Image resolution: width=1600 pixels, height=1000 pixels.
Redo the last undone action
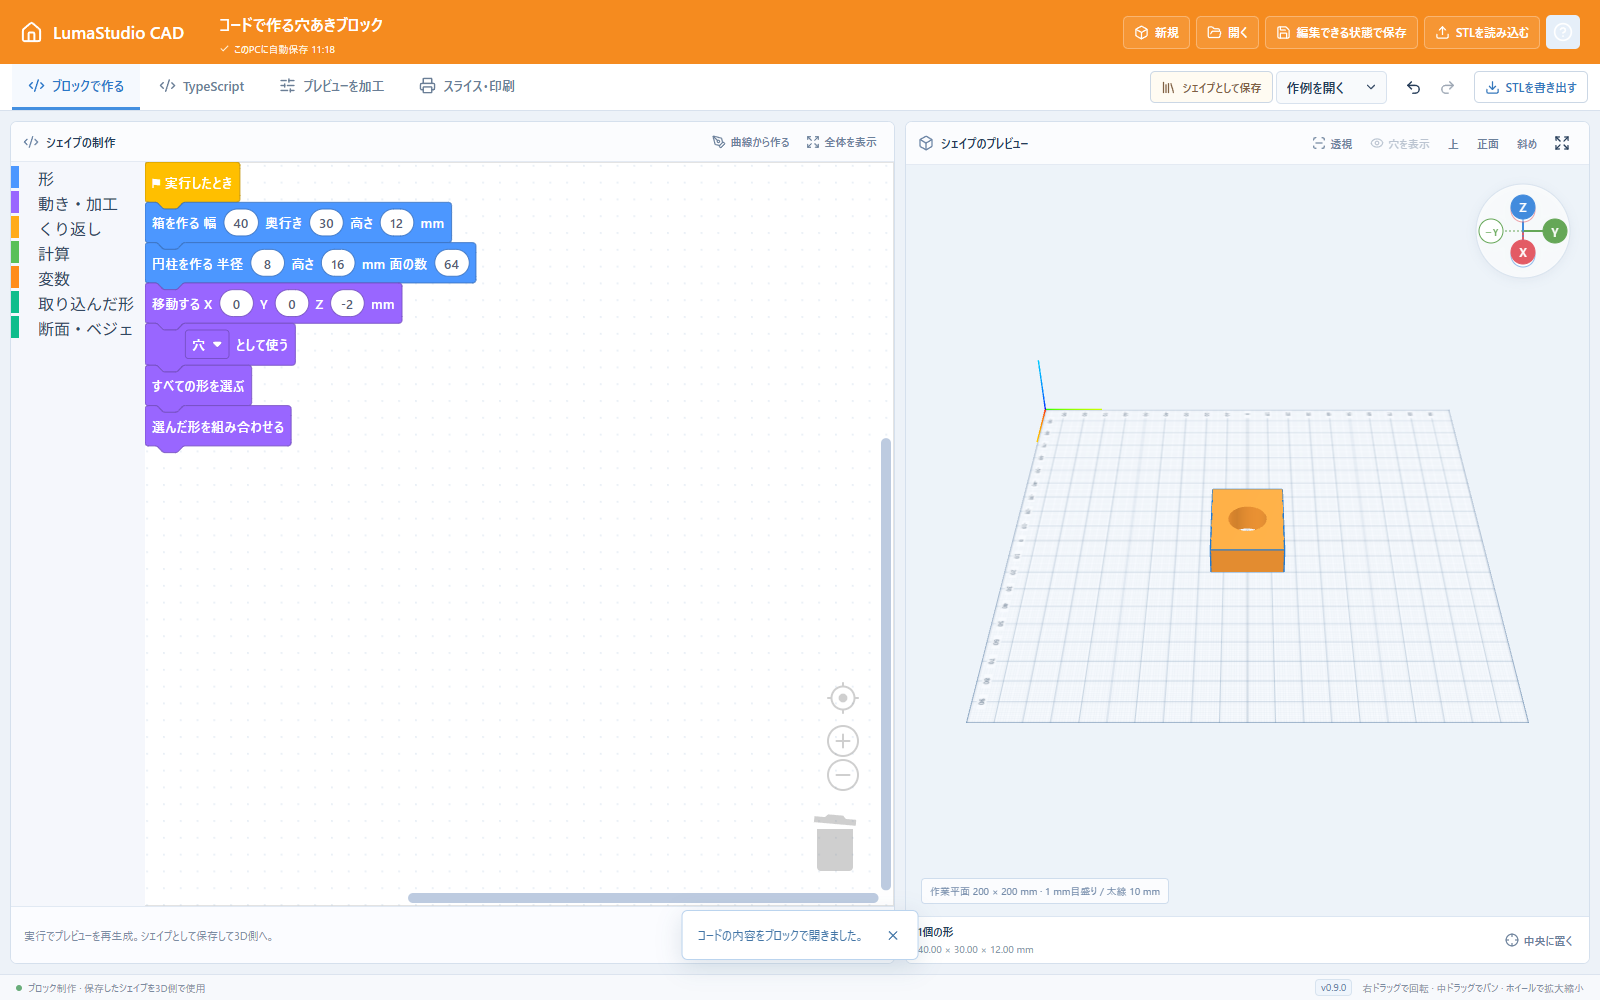pyautogui.click(x=1447, y=87)
